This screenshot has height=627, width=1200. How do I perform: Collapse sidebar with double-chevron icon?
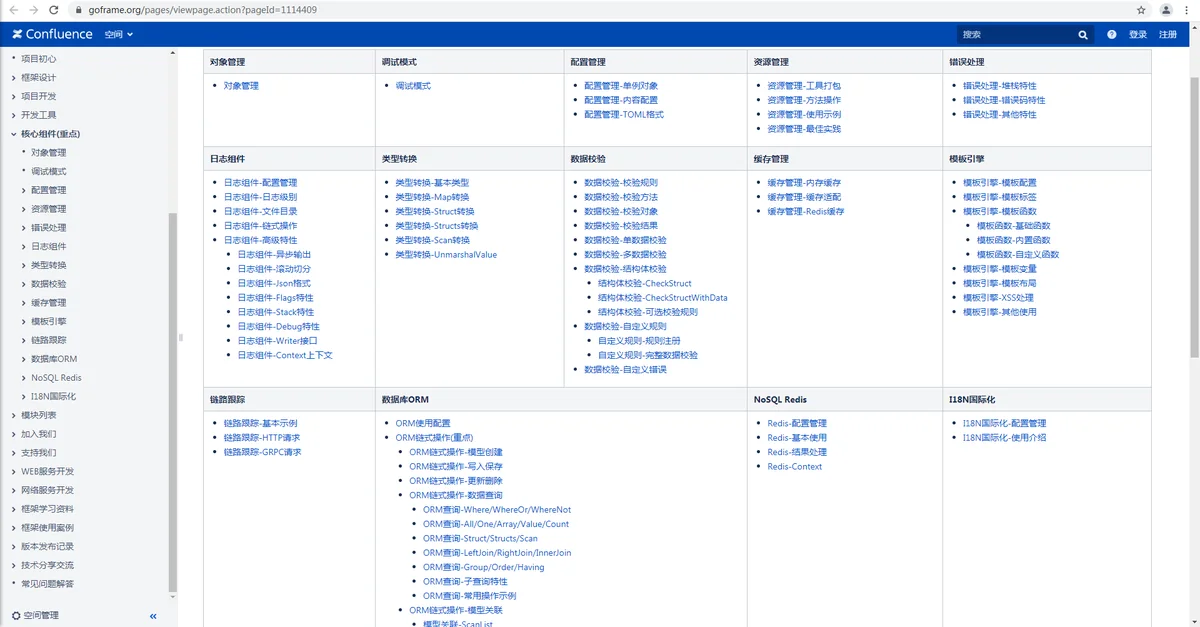click(x=153, y=616)
